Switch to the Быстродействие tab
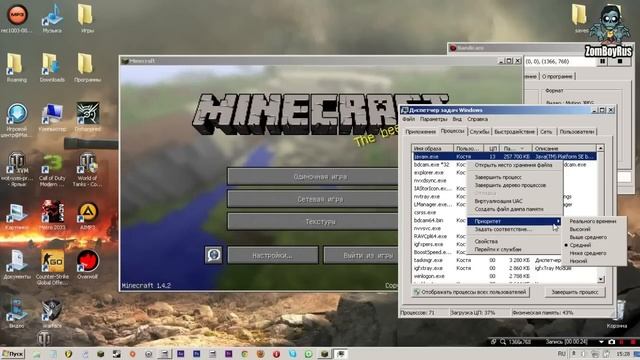Viewport: 640px width, 360px height. point(514,132)
